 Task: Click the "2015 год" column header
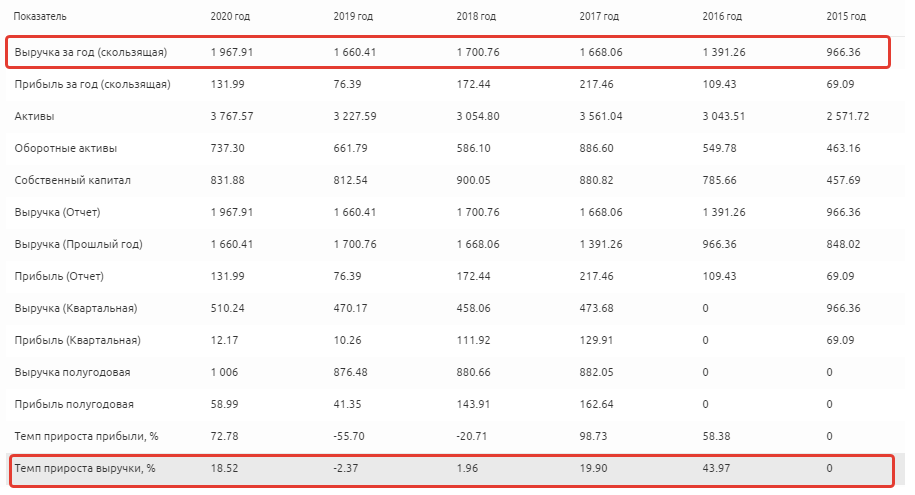pos(846,17)
